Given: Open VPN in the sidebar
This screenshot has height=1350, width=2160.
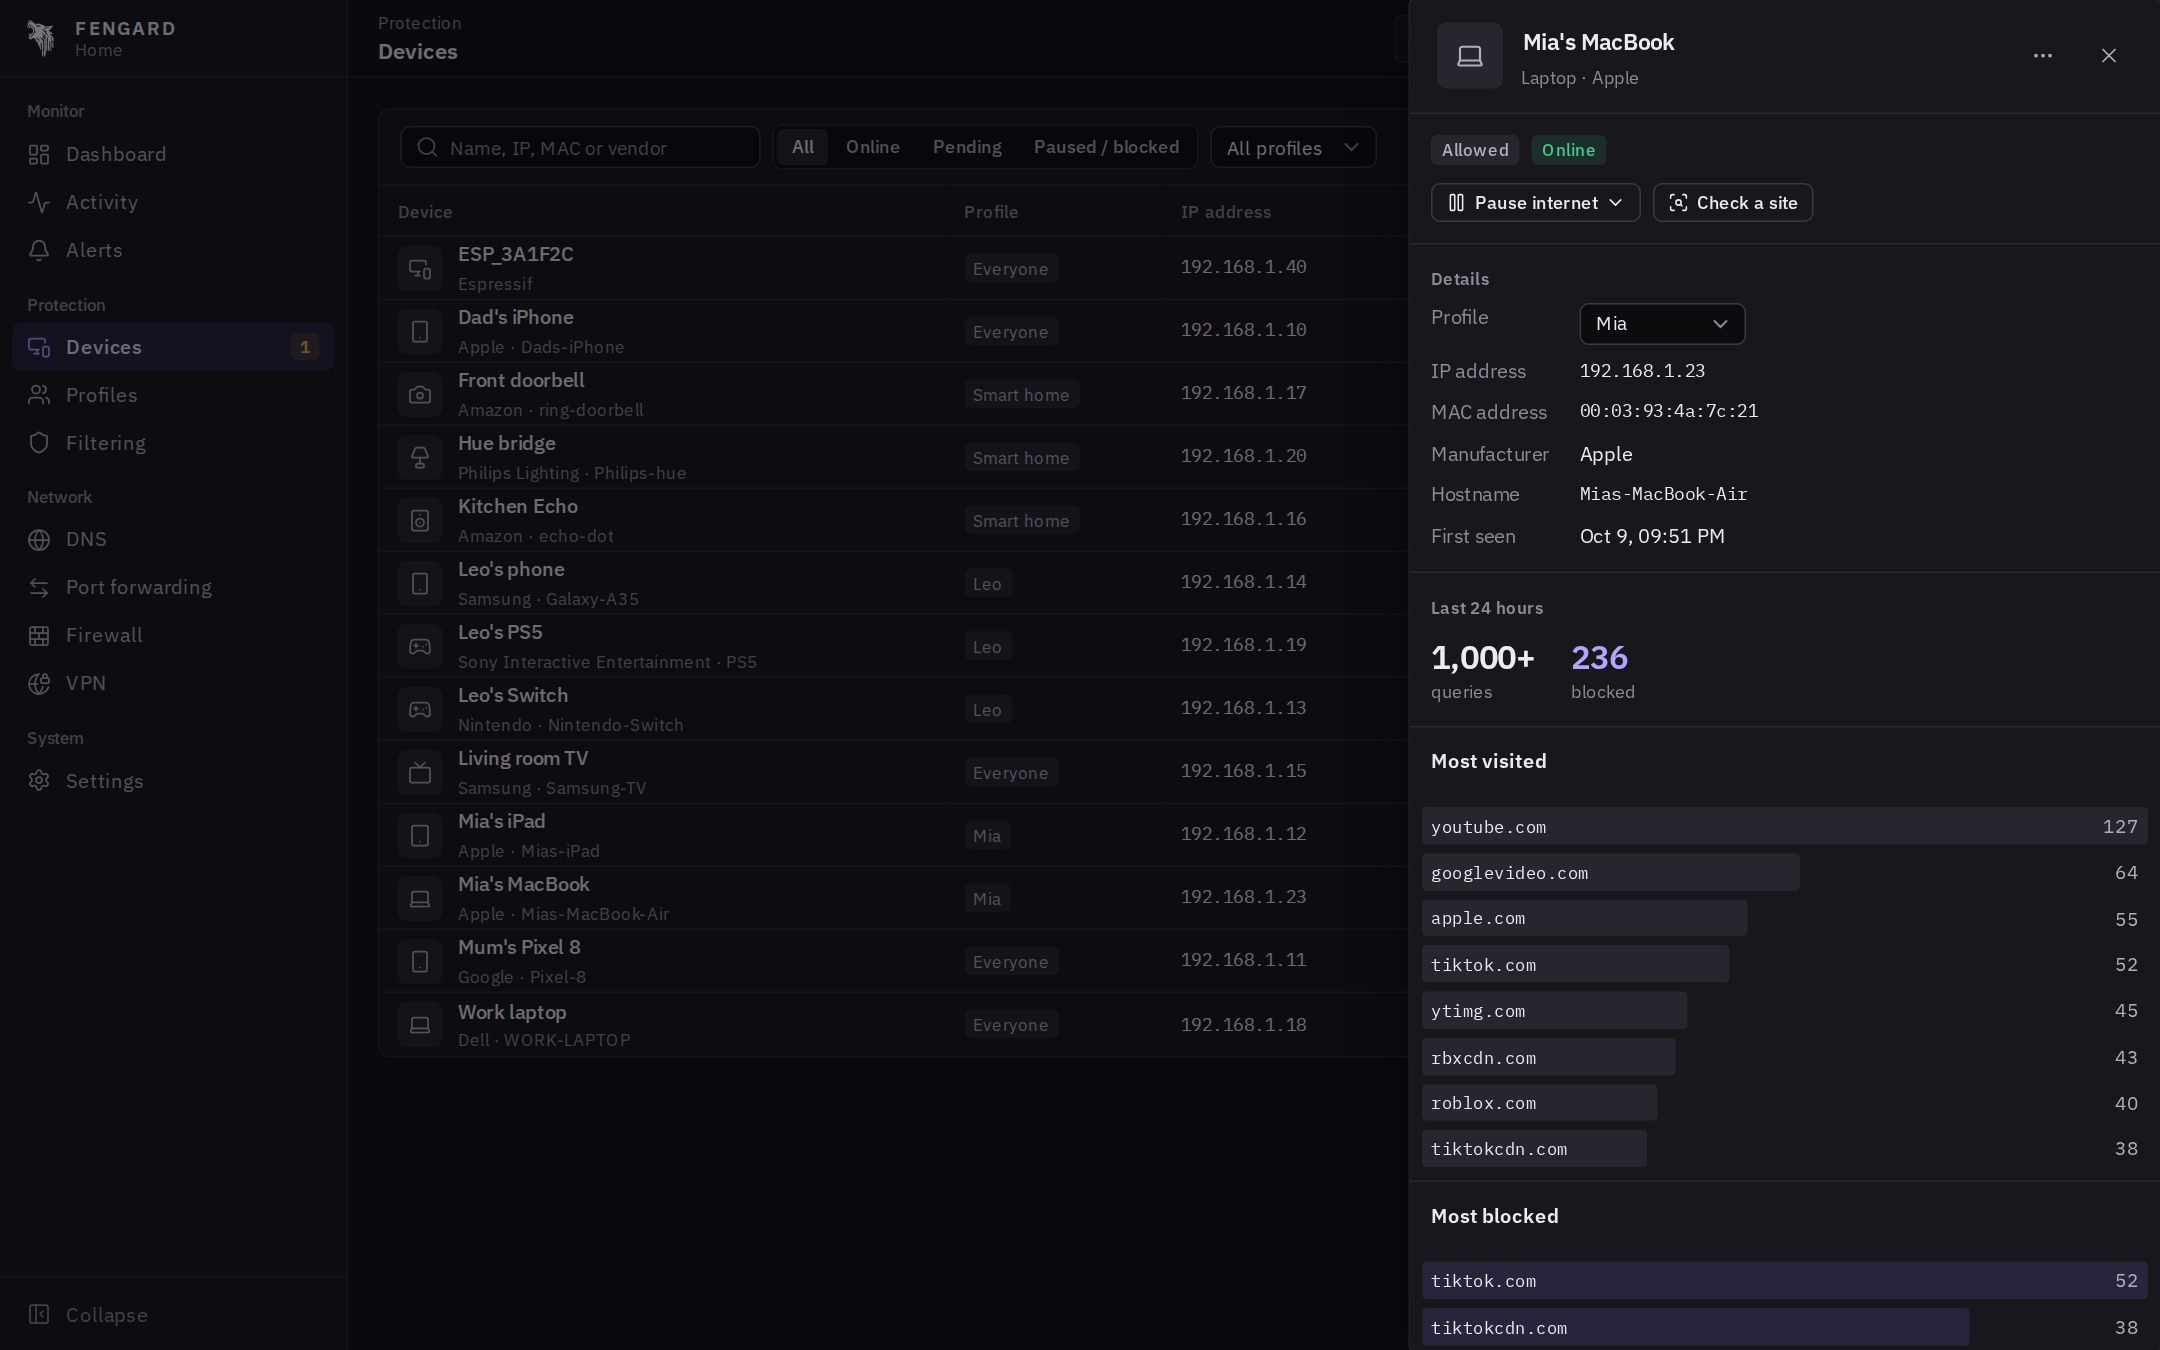Looking at the screenshot, I should click(173, 683).
